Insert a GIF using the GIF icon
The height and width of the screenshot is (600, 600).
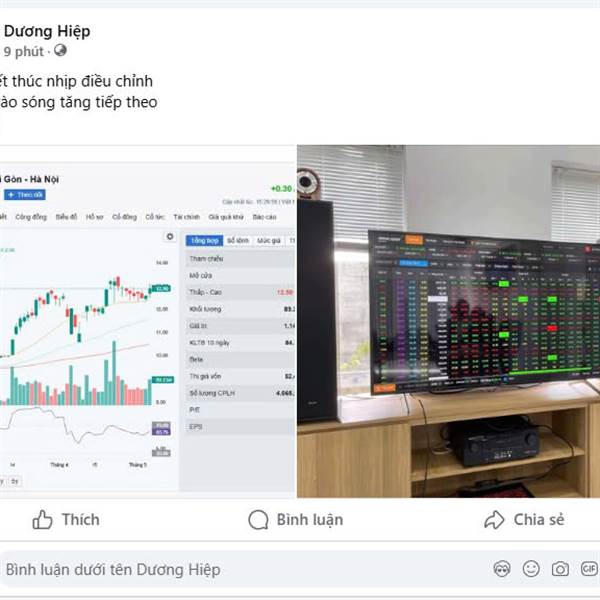coord(589,569)
